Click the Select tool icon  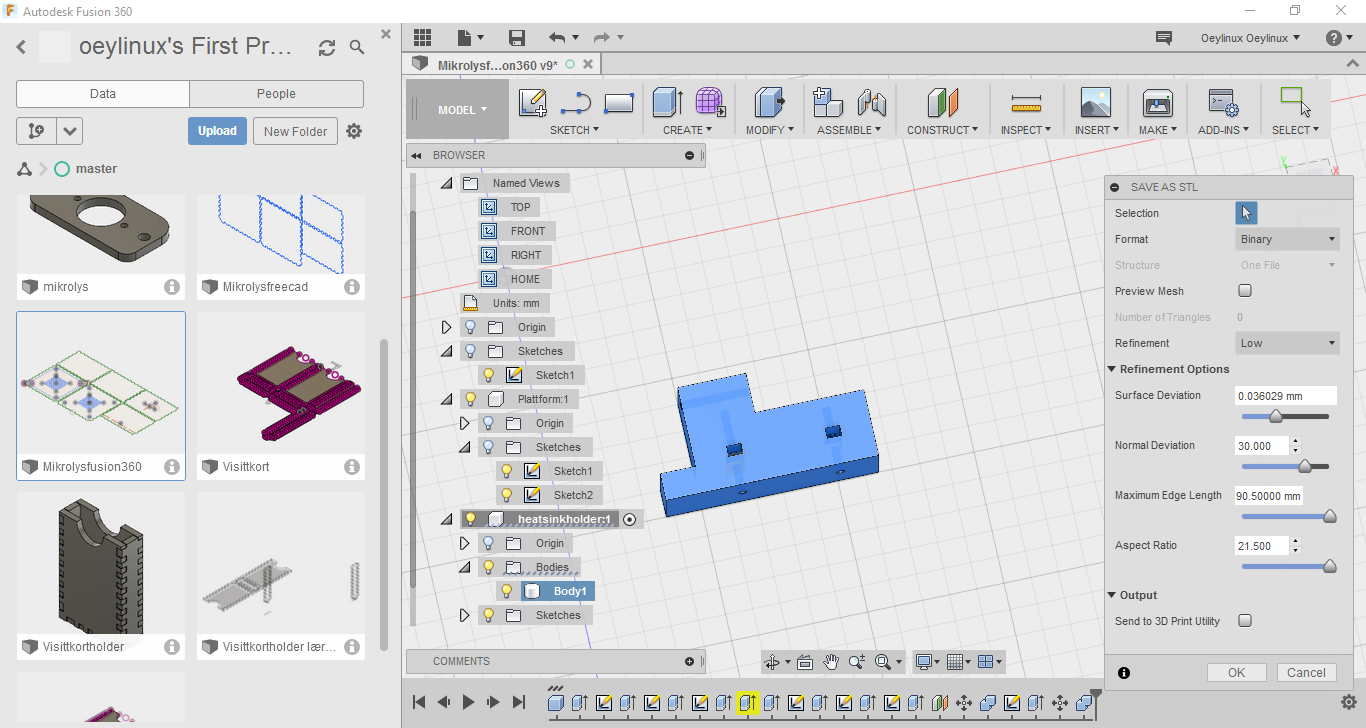tap(1296, 102)
